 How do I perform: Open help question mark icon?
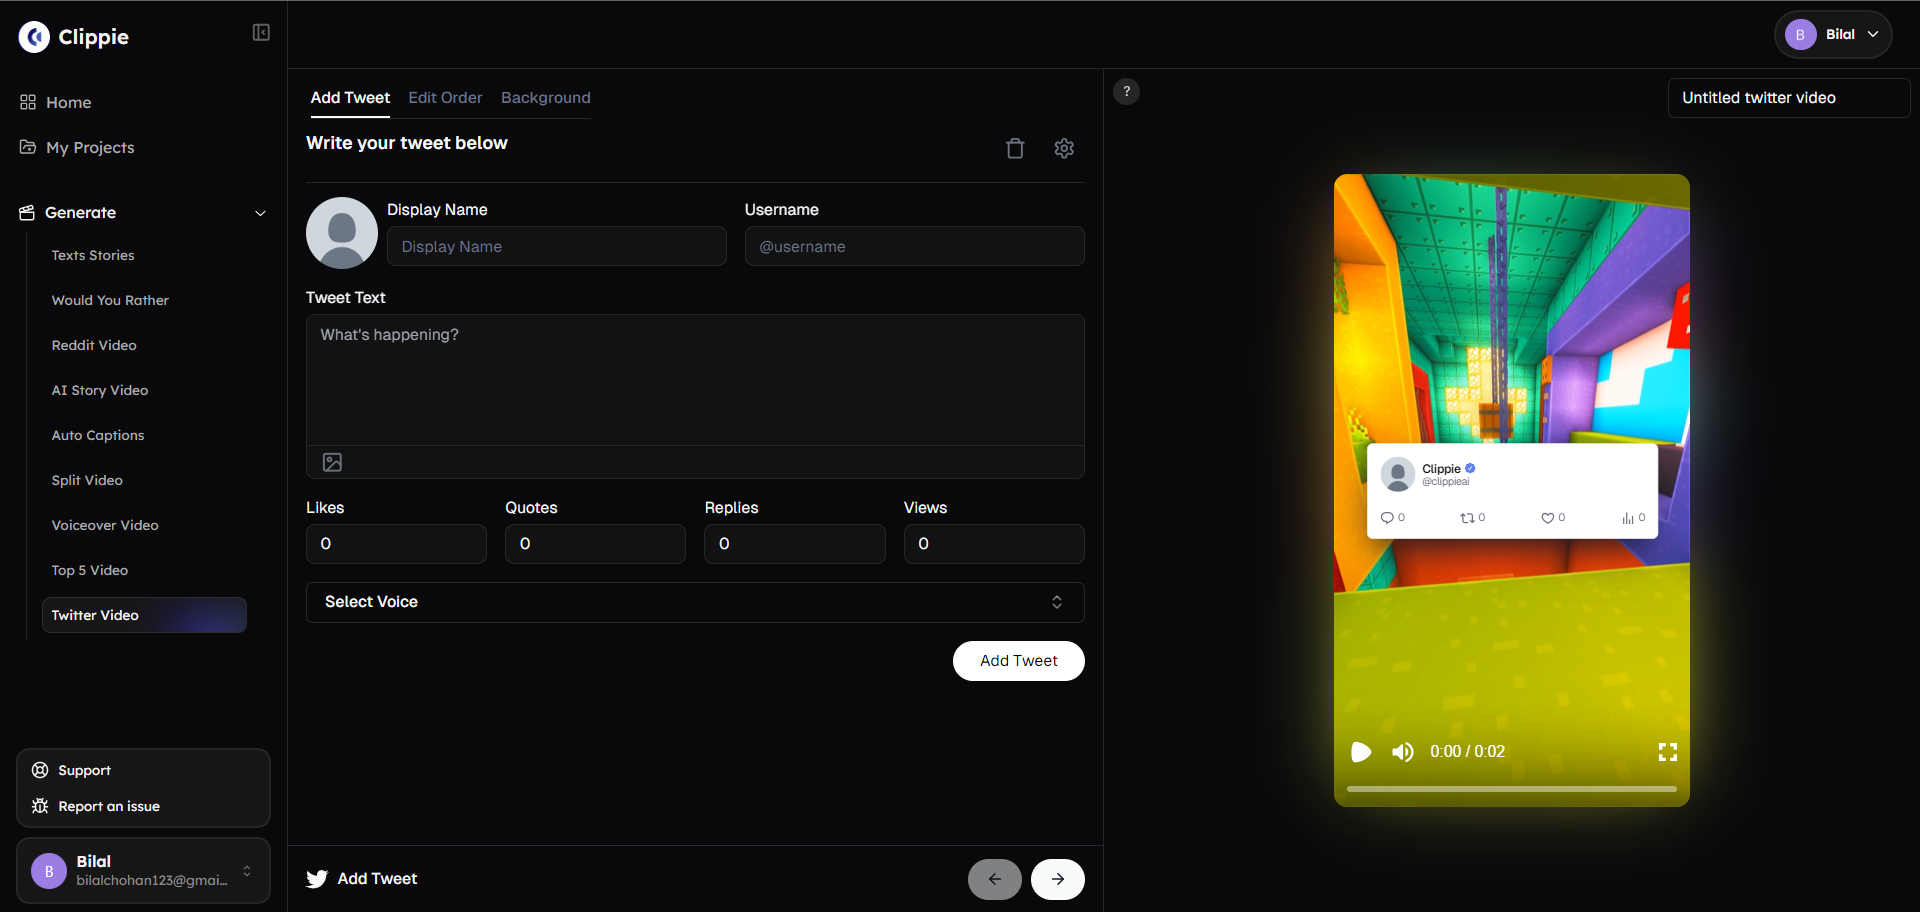(x=1127, y=92)
